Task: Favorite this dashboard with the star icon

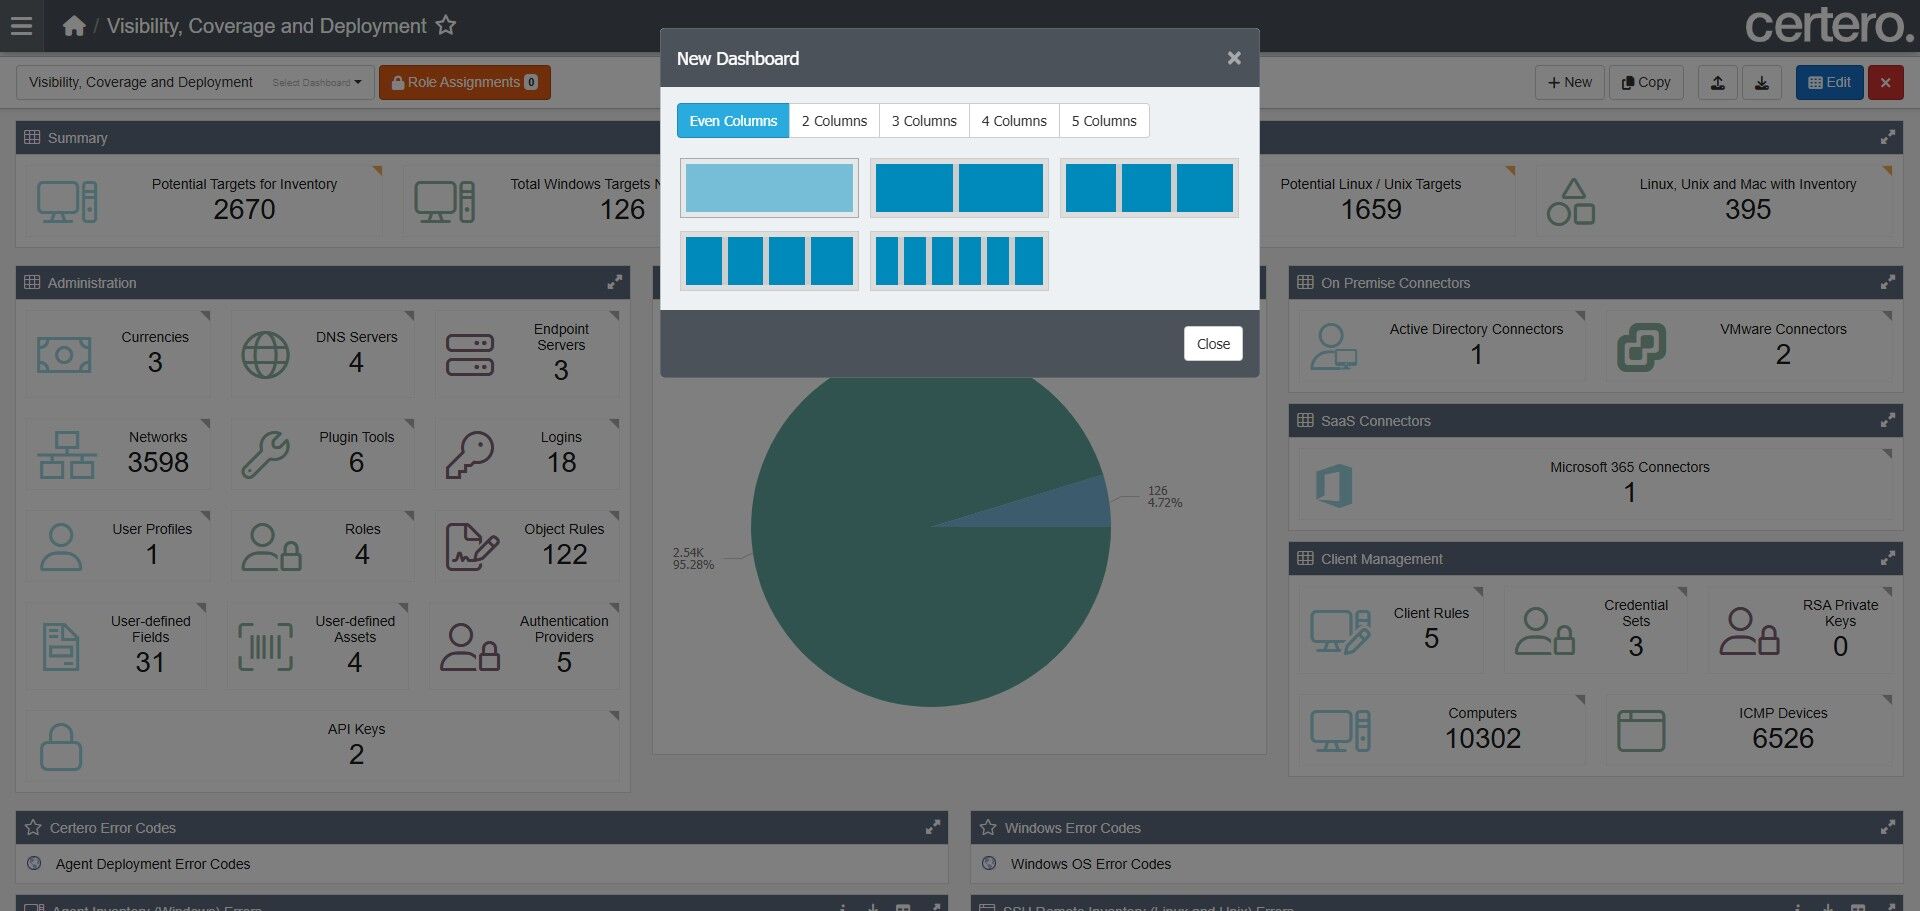Action: (x=446, y=26)
